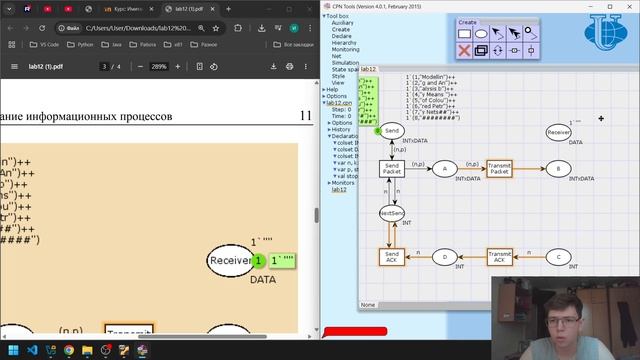Image resolution: width=640 pixels, height=360 pixels.
Task: Zoom in the PDF with plus button
Action: (x=178, y=67)
